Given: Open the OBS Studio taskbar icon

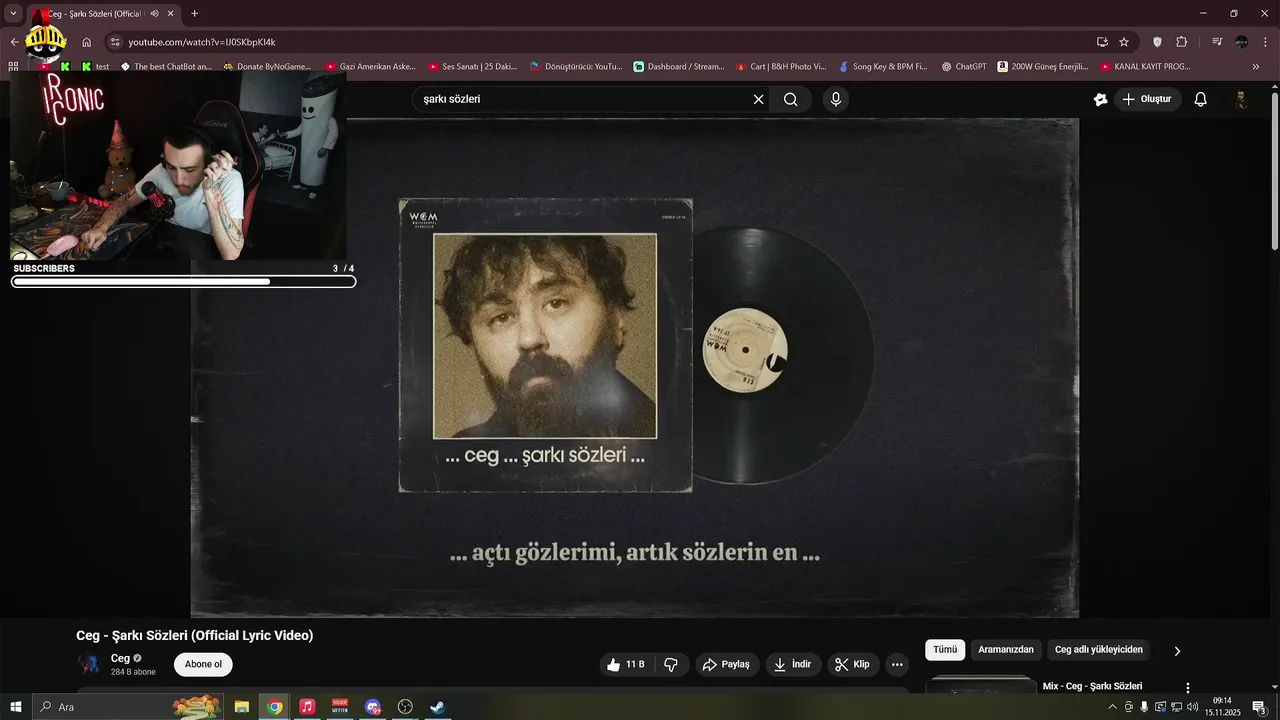Looking at the screenshot, I should tap(405, 707).
